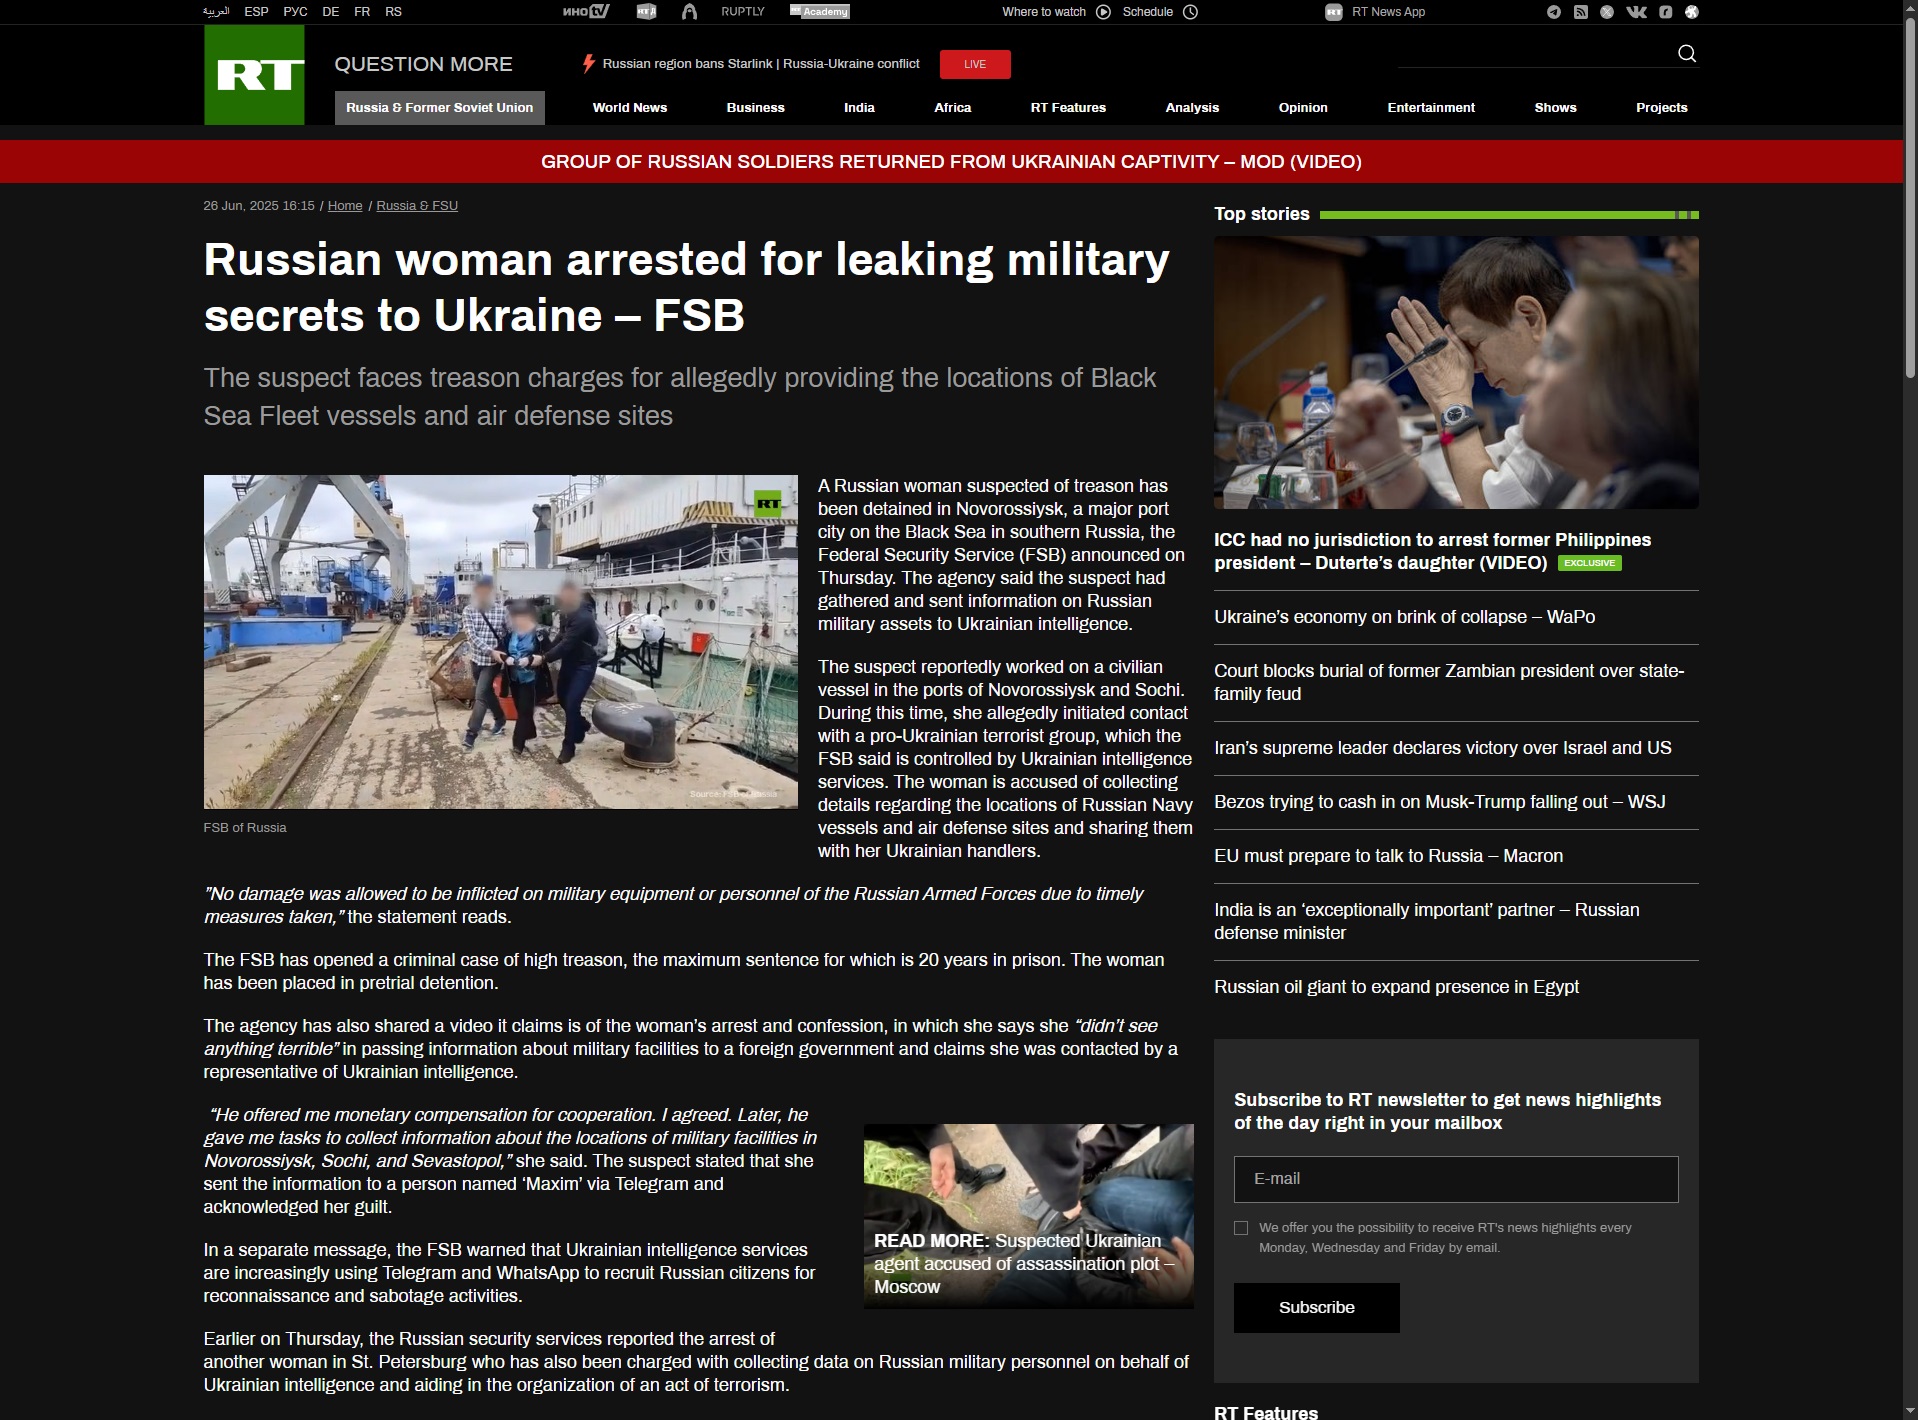Open Russian region bans Starlink headline
Viewport: 1918px width, 1420px height.
point(761,63)
